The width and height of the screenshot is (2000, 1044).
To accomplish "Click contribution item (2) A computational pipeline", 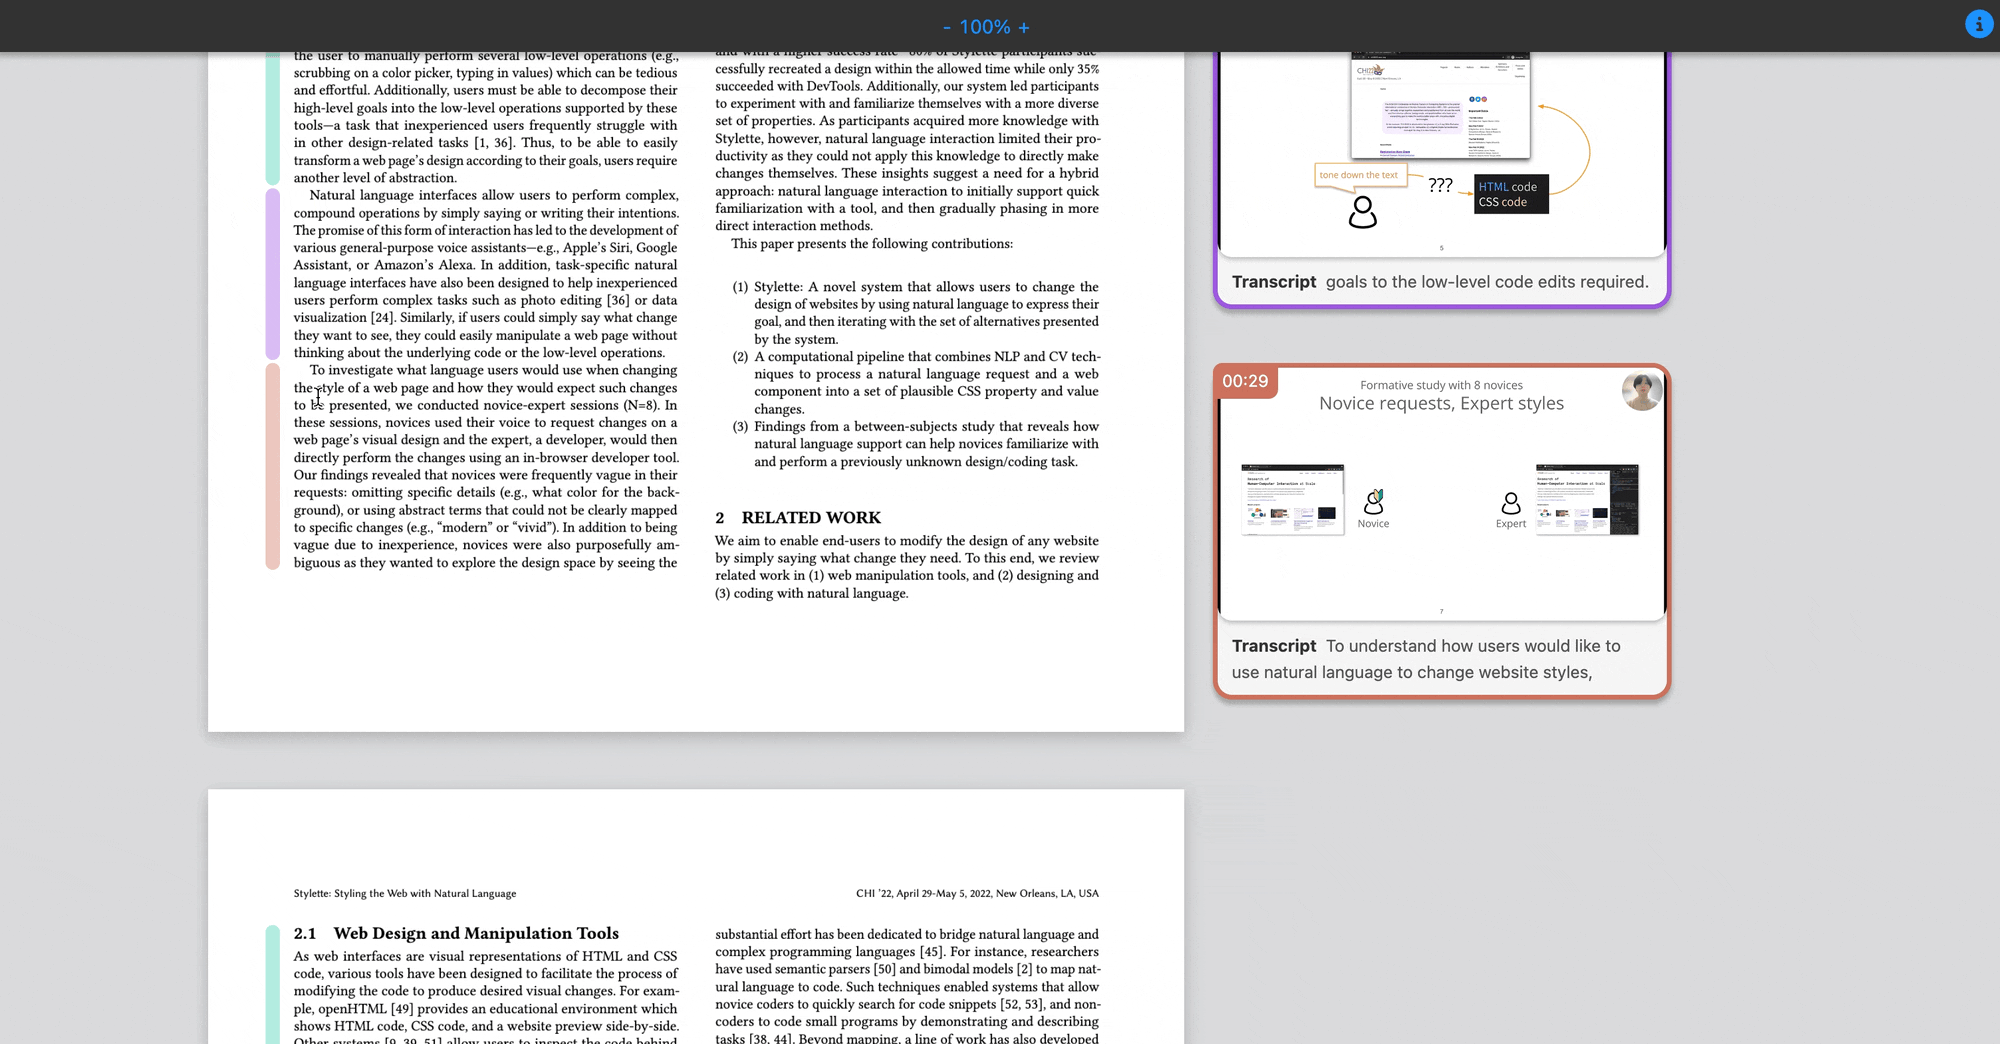I will (x=915, y=383).
